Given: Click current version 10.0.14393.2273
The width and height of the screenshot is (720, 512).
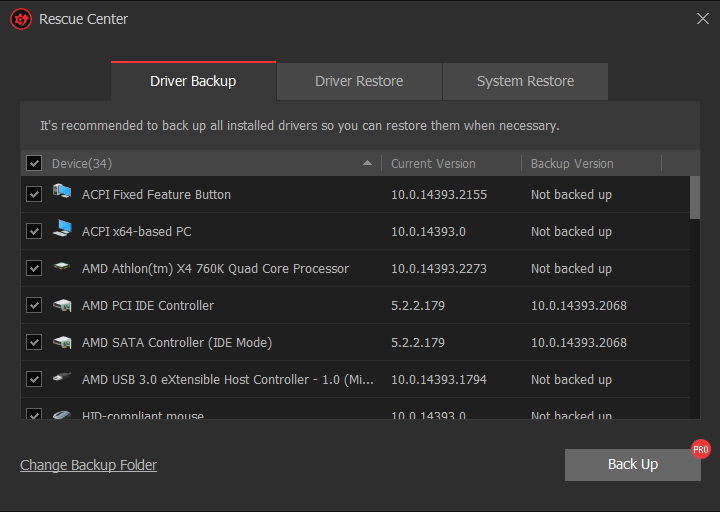Looking at the screenshot, I should click(x=439, y=269).
